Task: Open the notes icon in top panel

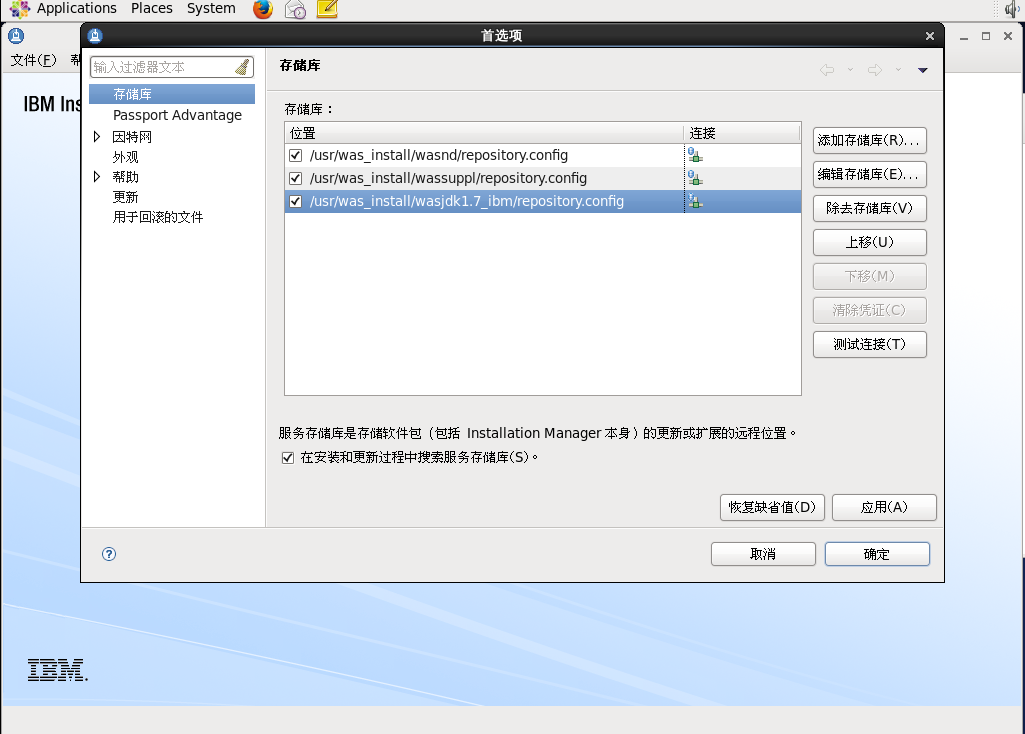Action: pyautogui.click(x=327, y=8)
